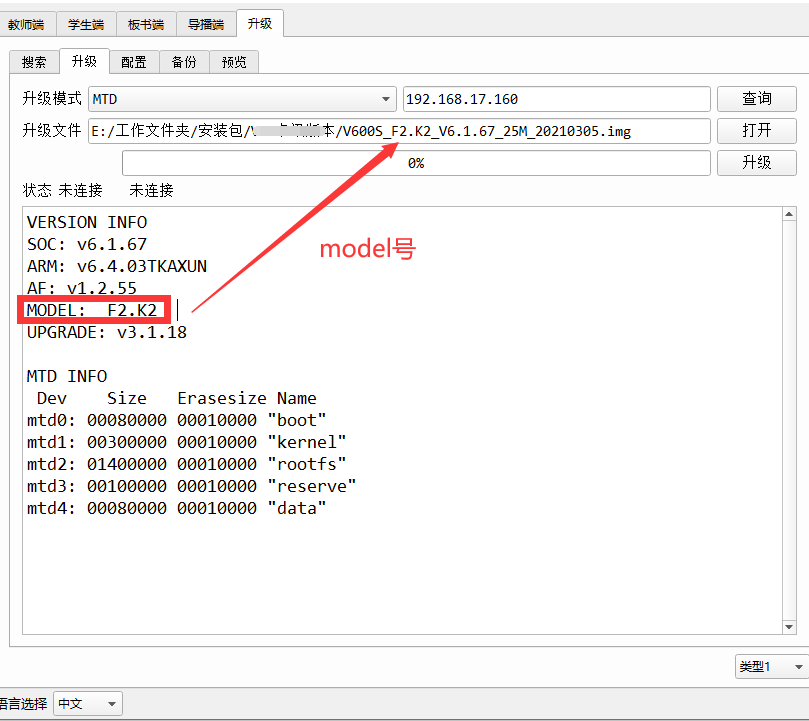Start upgrade with the 升级 button
Screen dimensions: 809x721
(x=757, y=163)
